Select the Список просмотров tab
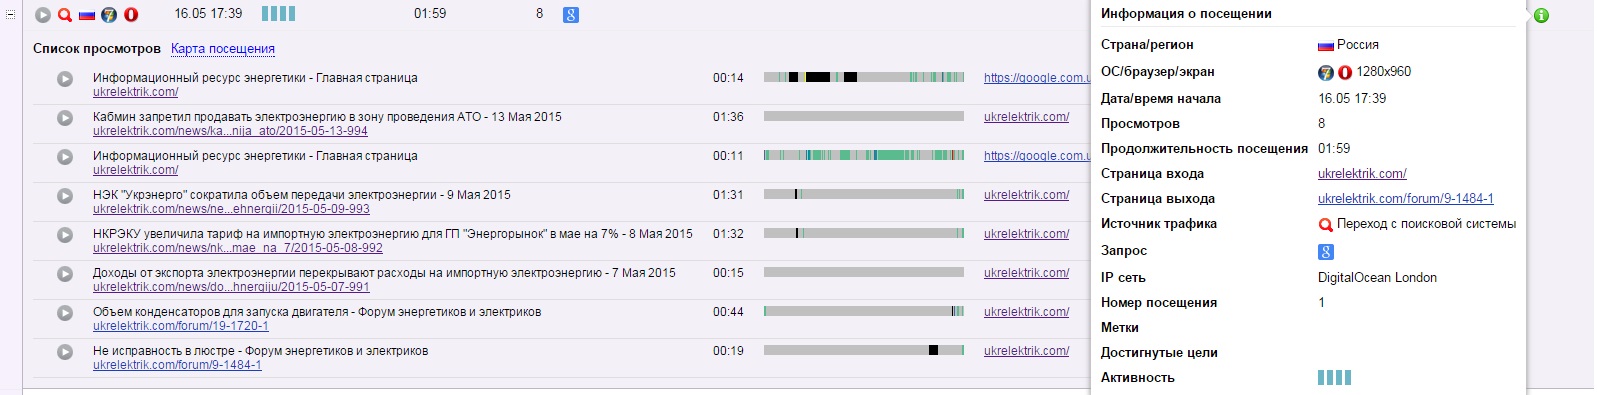Screen dimensions: 1597x395 97,49
